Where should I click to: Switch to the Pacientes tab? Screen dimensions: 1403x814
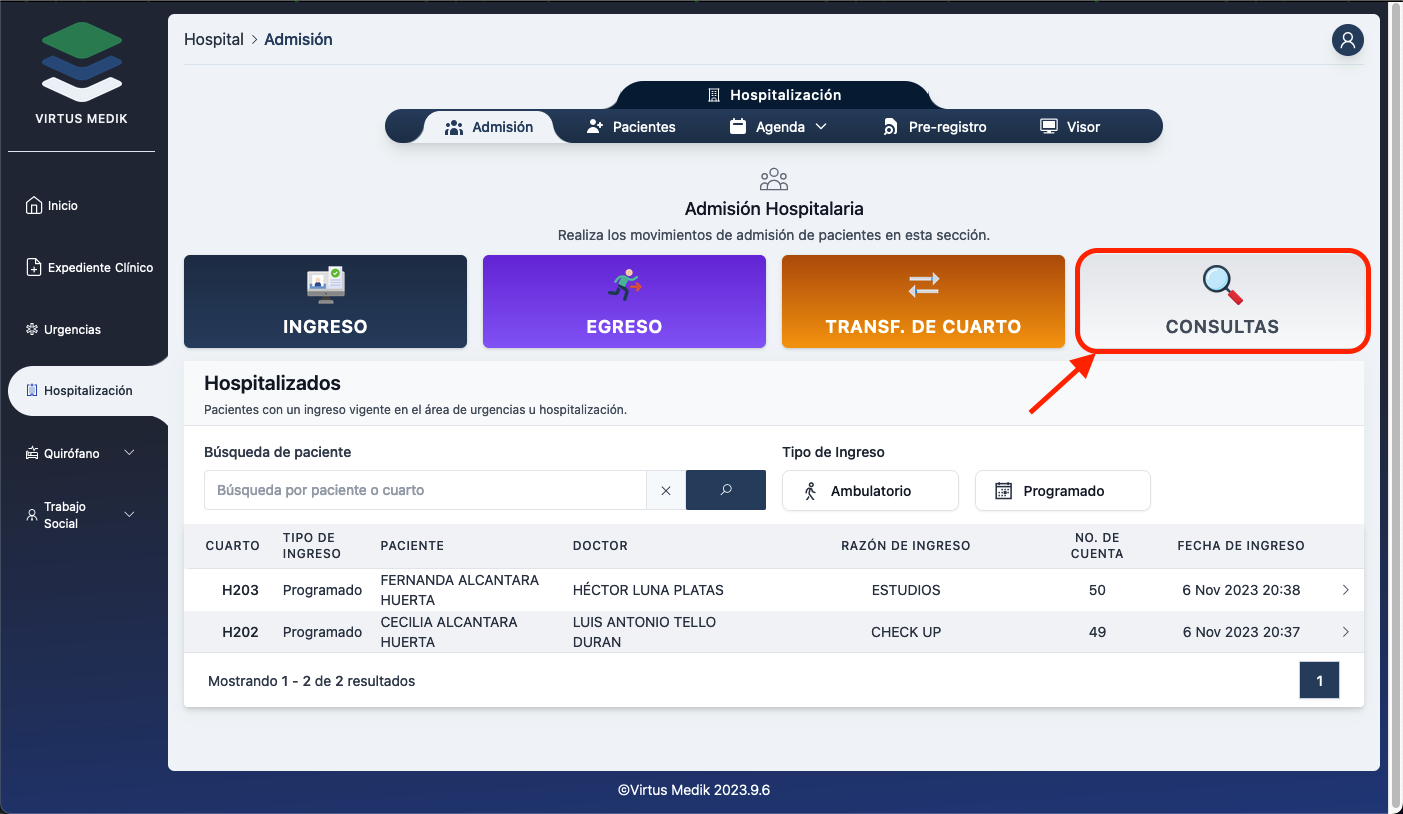click(x=631, y=127)
